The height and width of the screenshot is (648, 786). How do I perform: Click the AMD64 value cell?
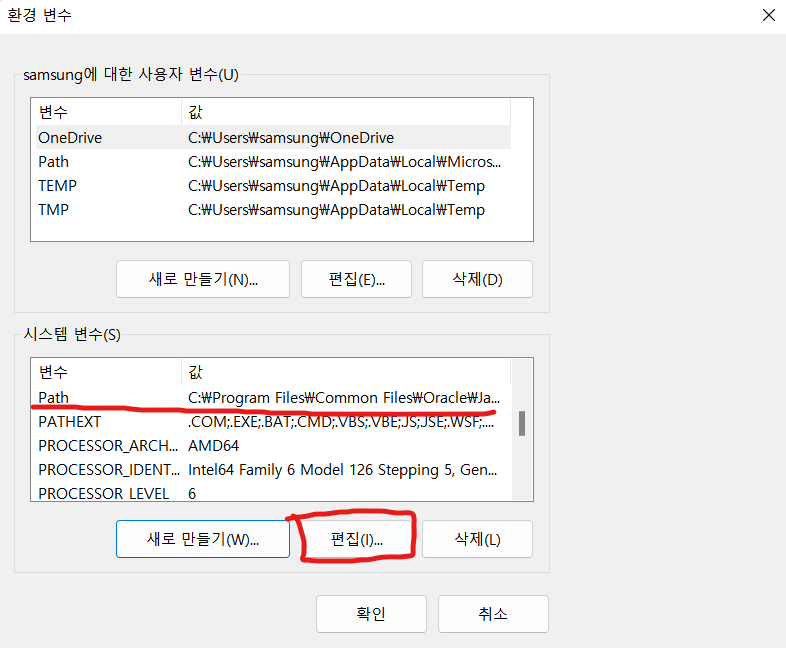point(214,446)
